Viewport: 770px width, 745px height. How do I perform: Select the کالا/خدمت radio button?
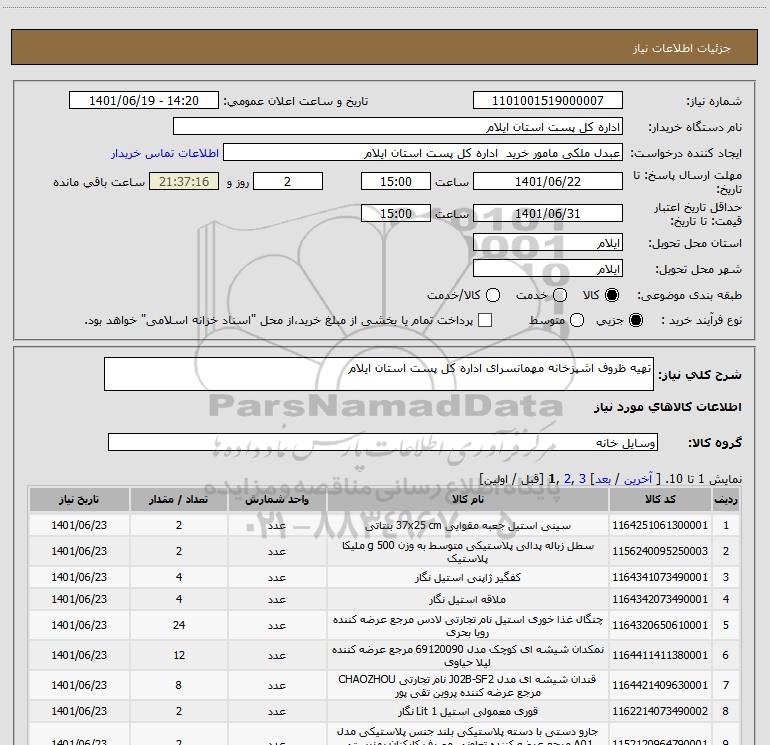coord(493,295)
